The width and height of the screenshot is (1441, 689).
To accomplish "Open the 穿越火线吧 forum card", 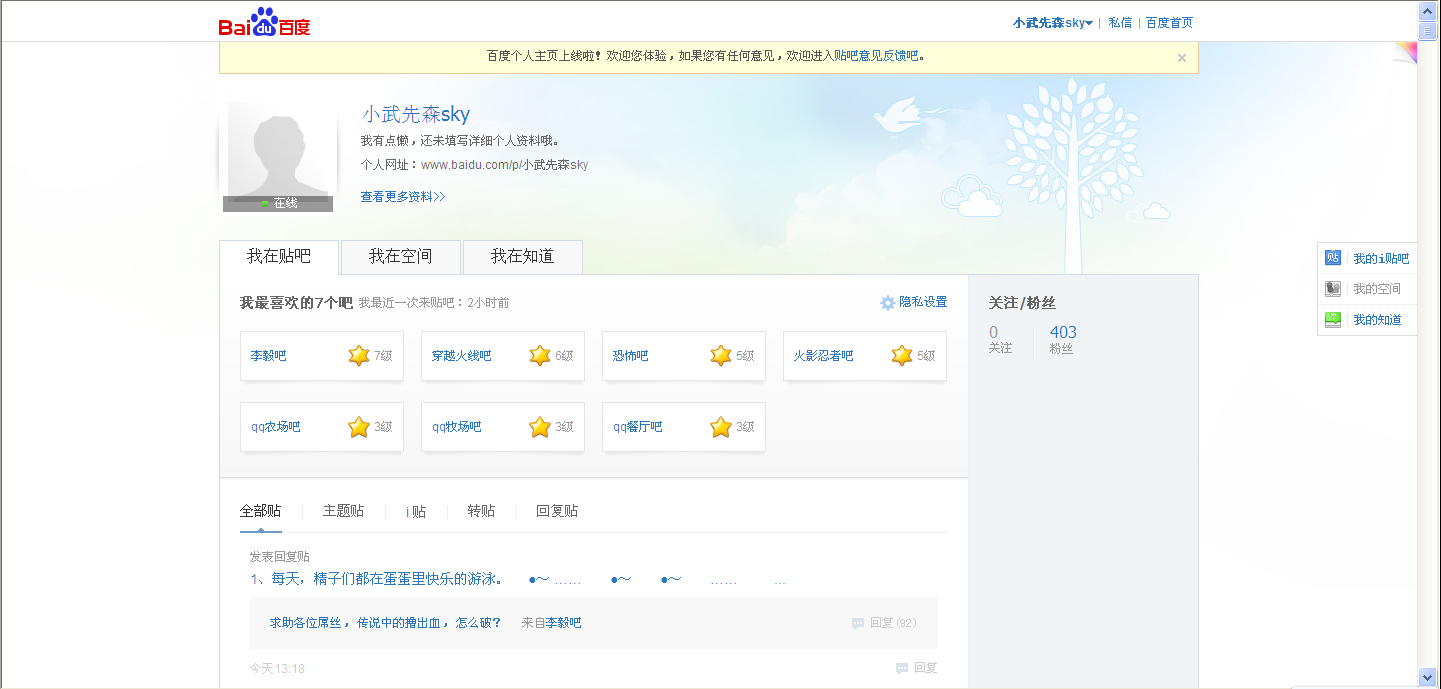I will point(503,356).
